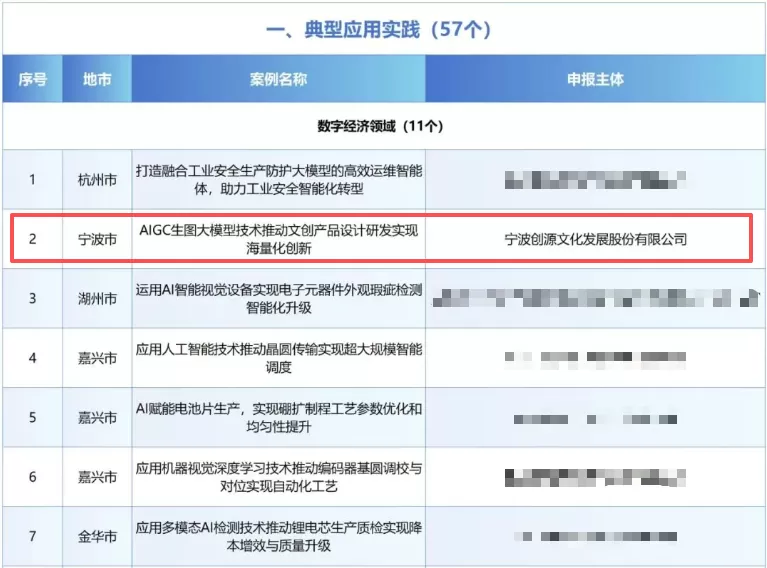This screenshot has width=767, height=568.
Task: Click 宁波创源文化发展股份有限公司 company name
Action: (x=595, y=239)
